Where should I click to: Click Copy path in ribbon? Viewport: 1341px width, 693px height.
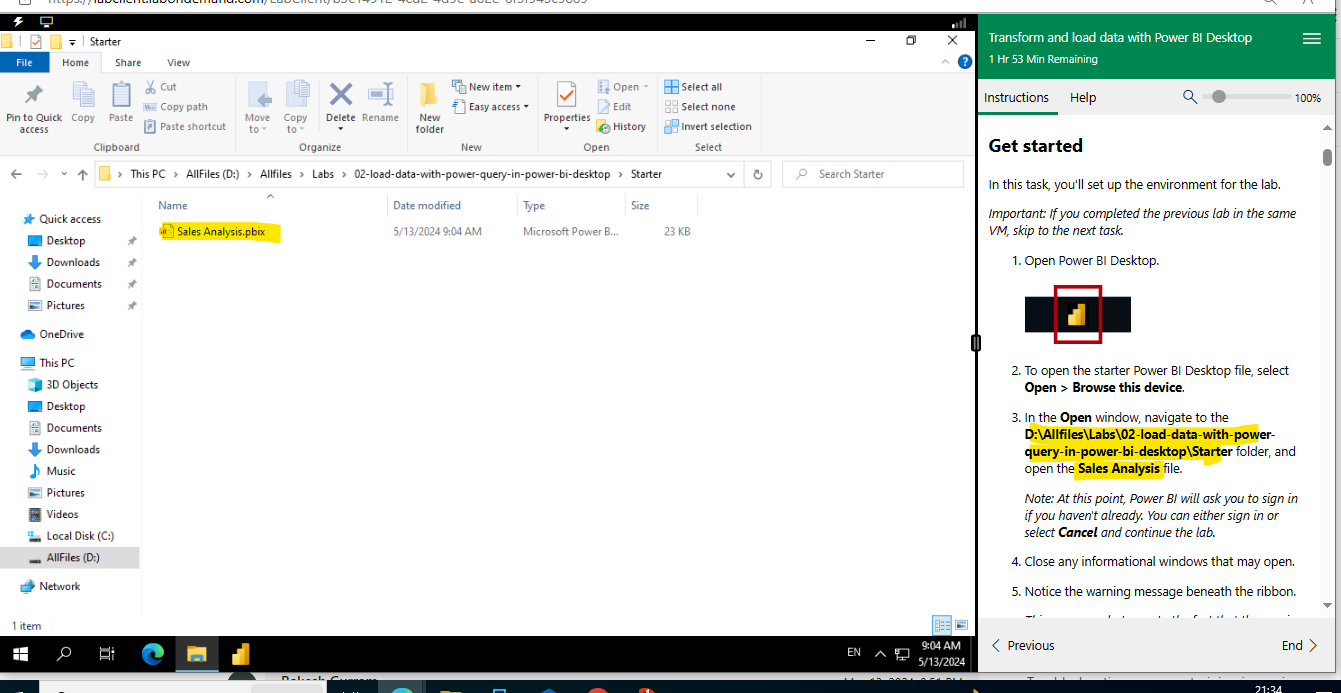click(x=176, y=107)
